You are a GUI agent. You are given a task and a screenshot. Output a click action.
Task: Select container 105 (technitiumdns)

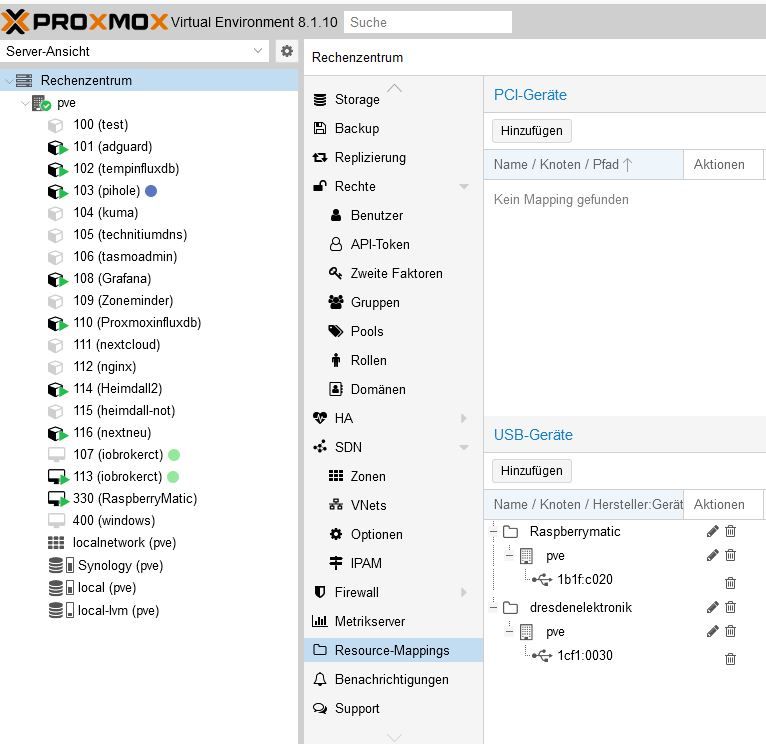click(x=149, y=235)
